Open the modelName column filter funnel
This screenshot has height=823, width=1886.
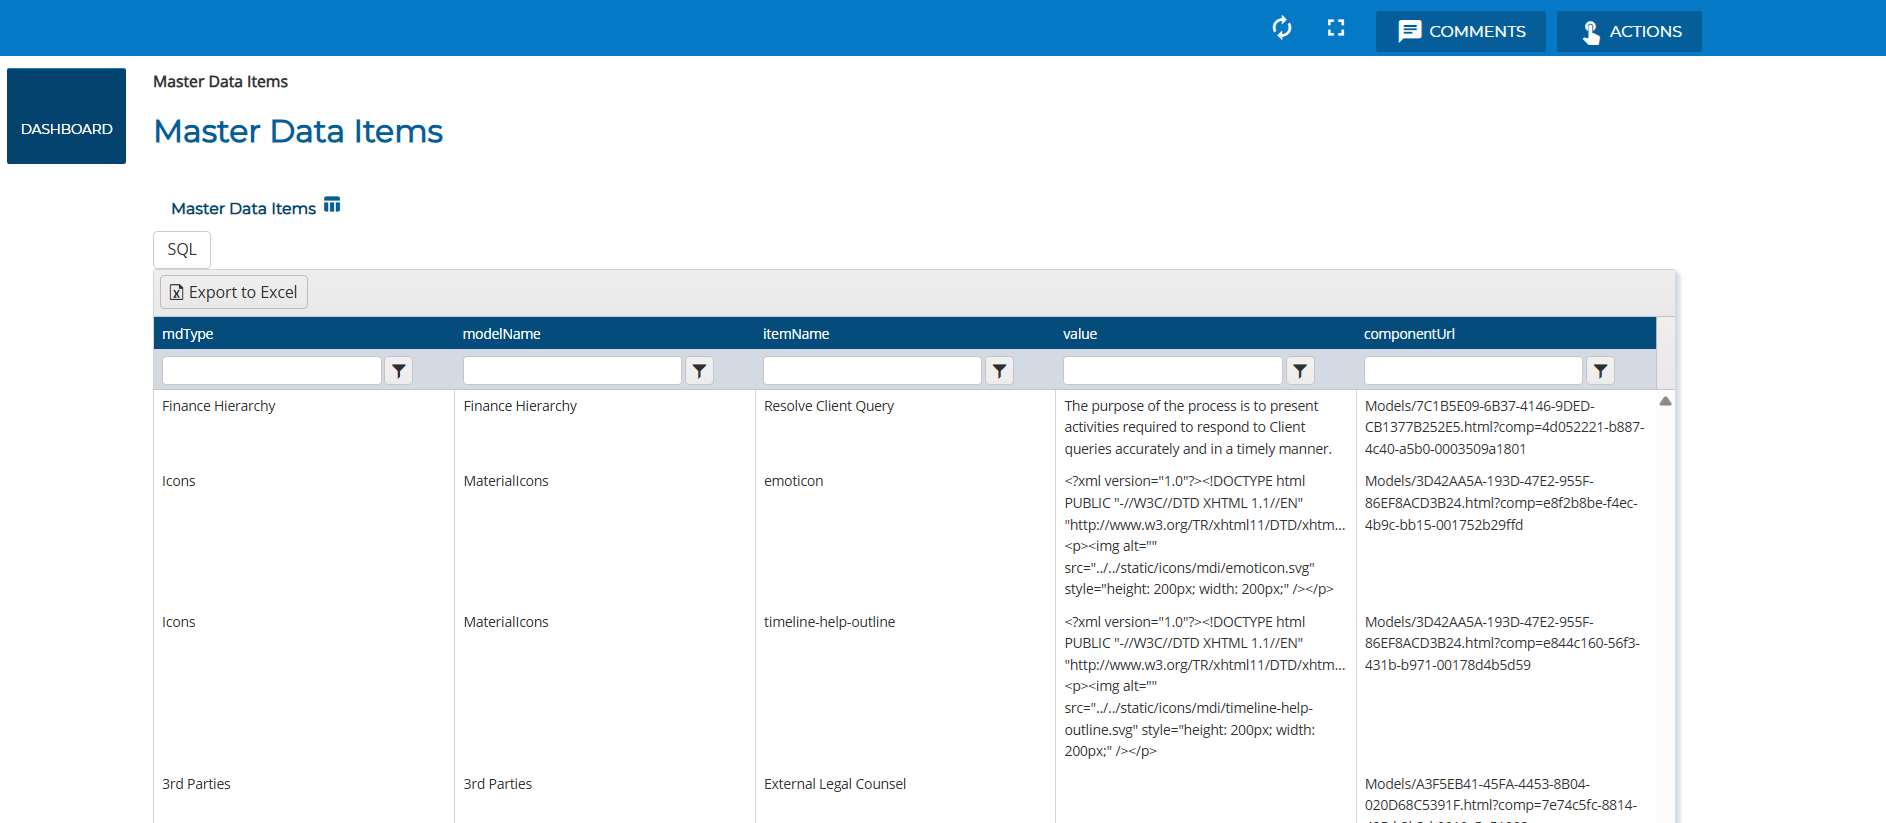699,371
